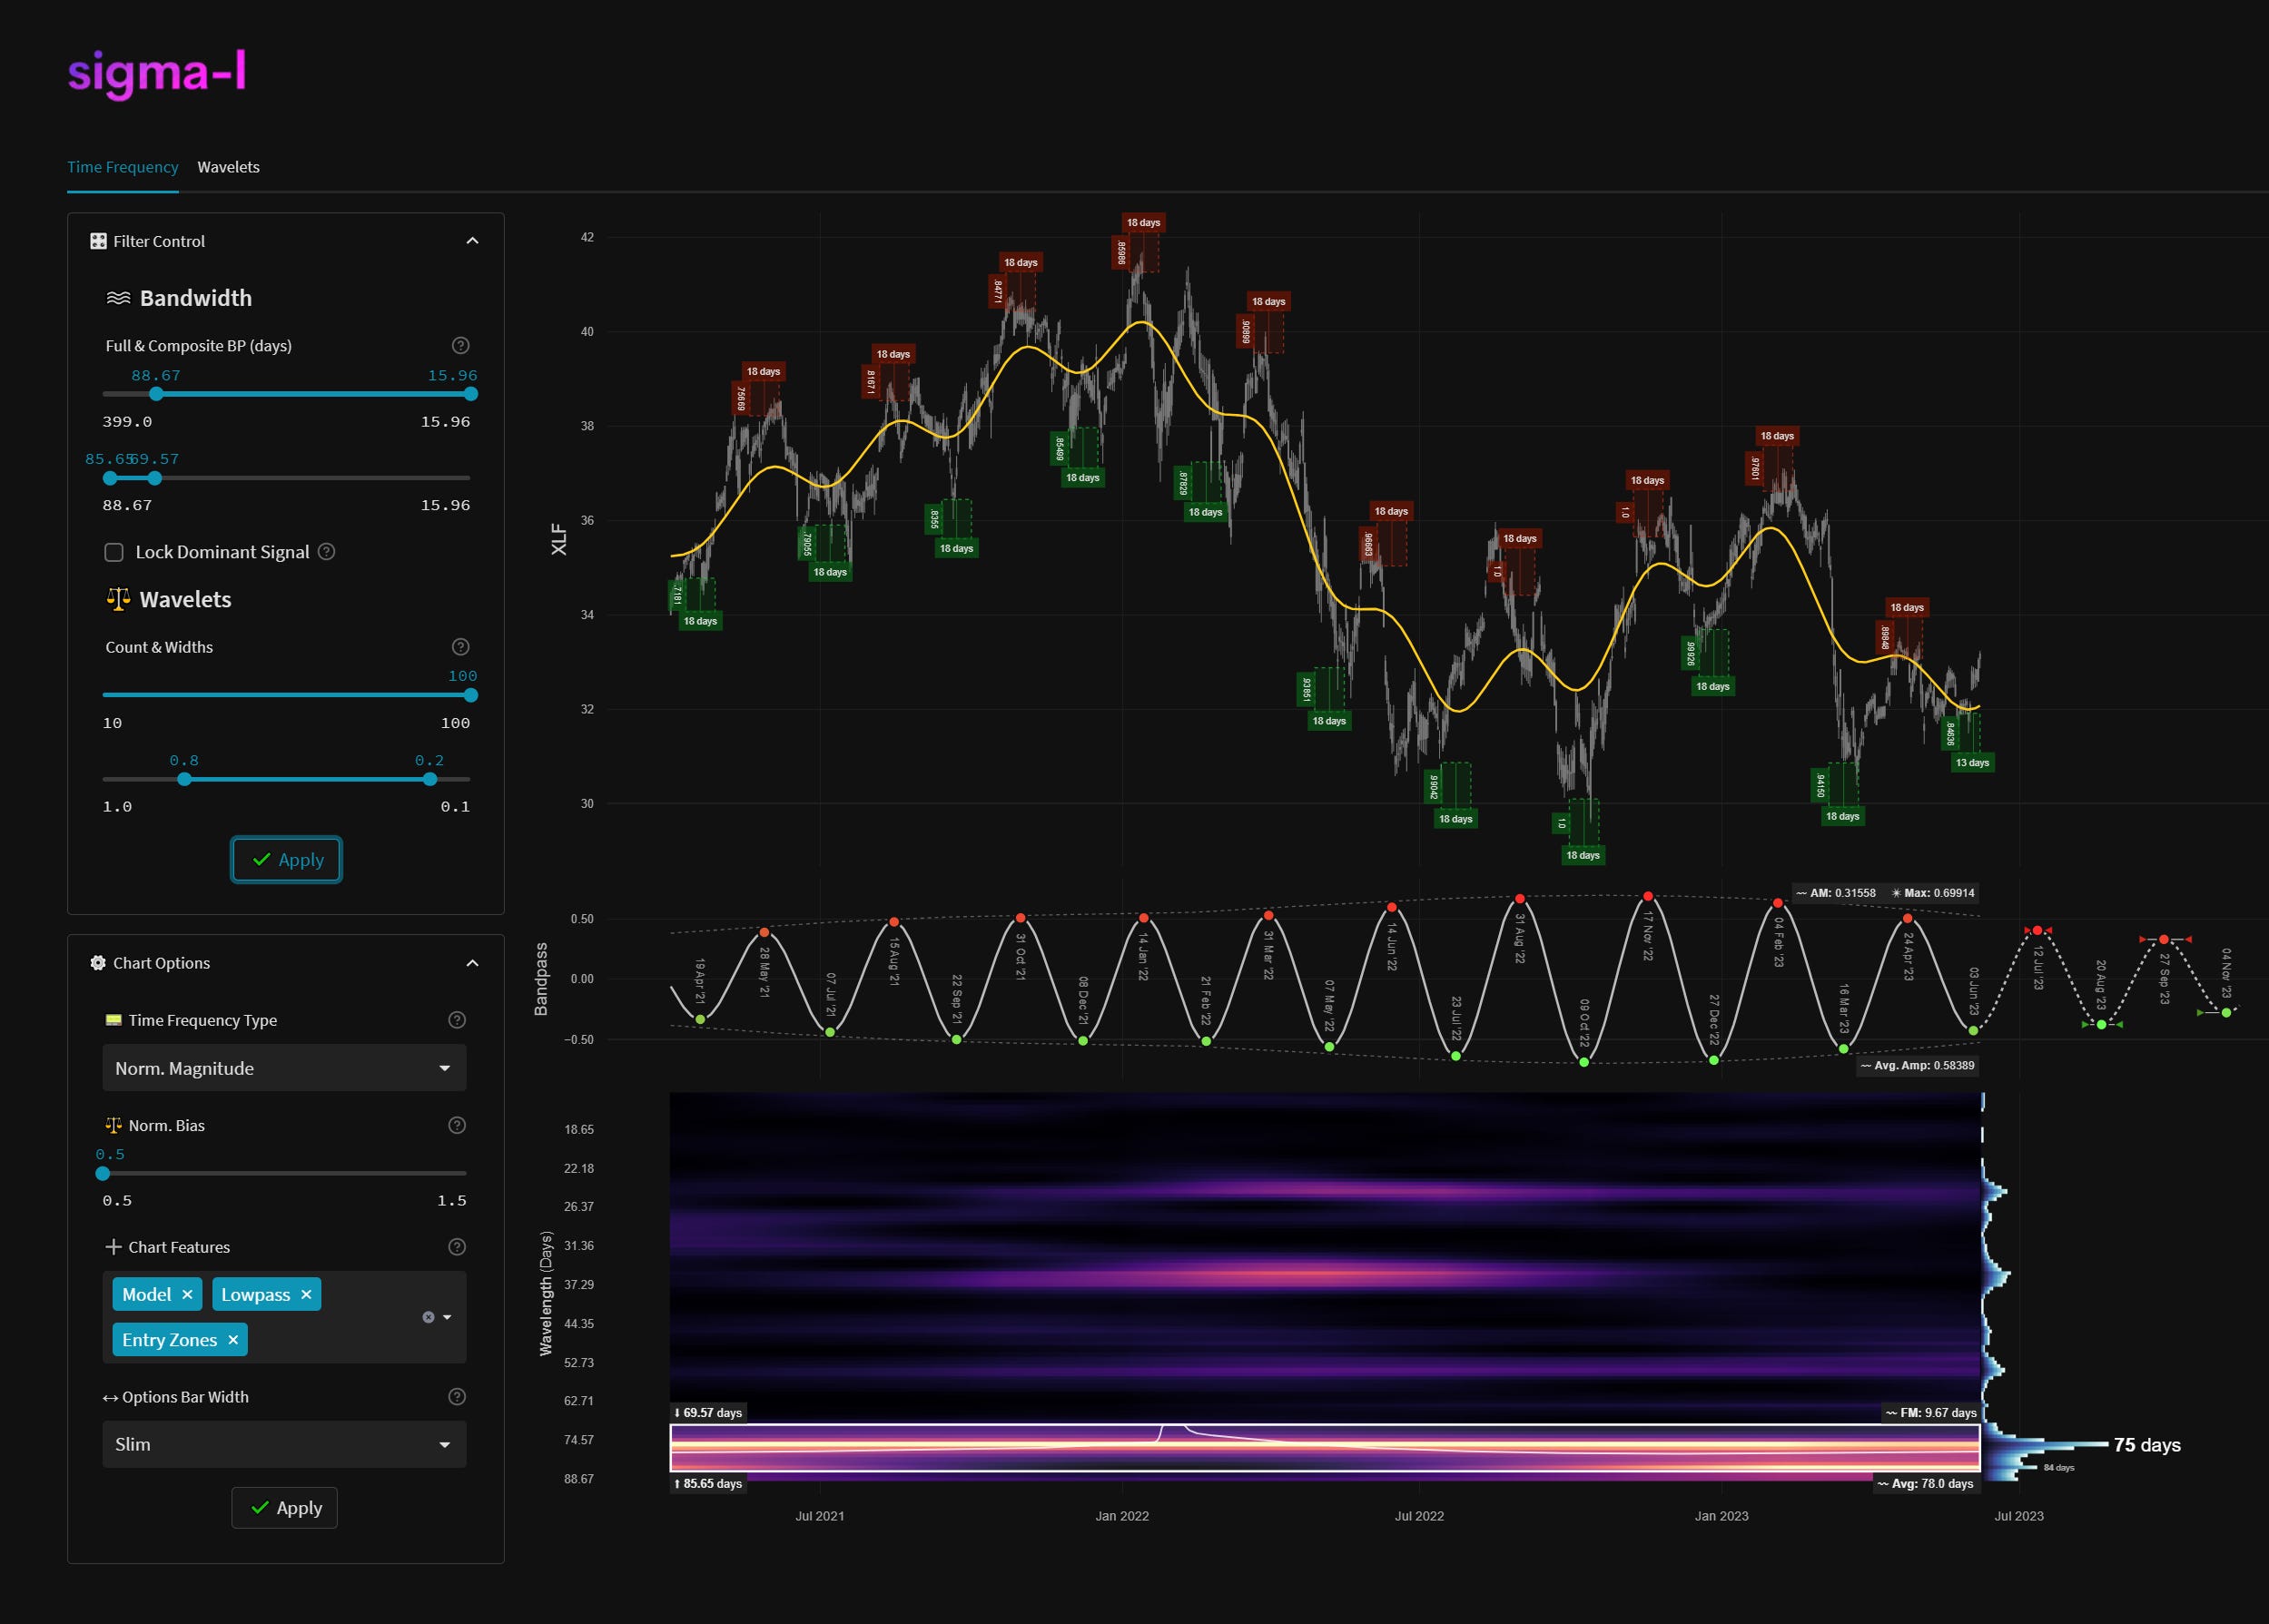
Task: Click help icon for Count & Widths
Action: pos(460,647)
